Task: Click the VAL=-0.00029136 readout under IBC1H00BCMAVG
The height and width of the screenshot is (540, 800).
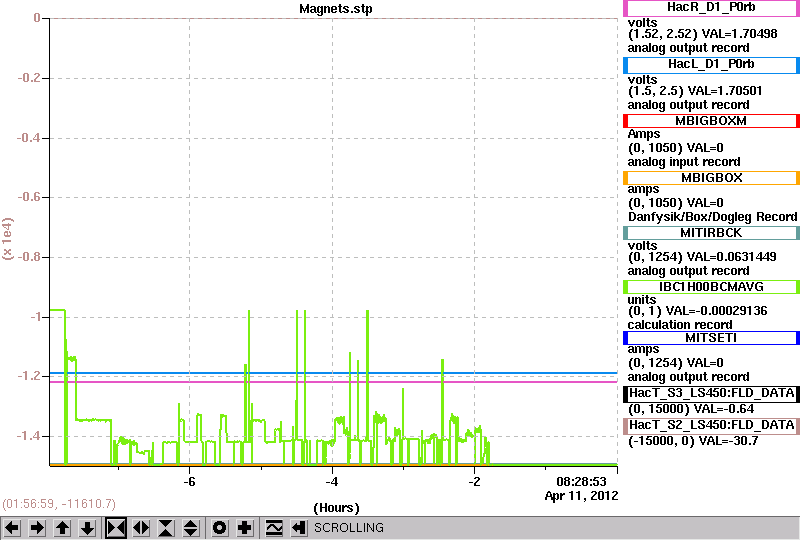Action: click(x=716, y=311)
